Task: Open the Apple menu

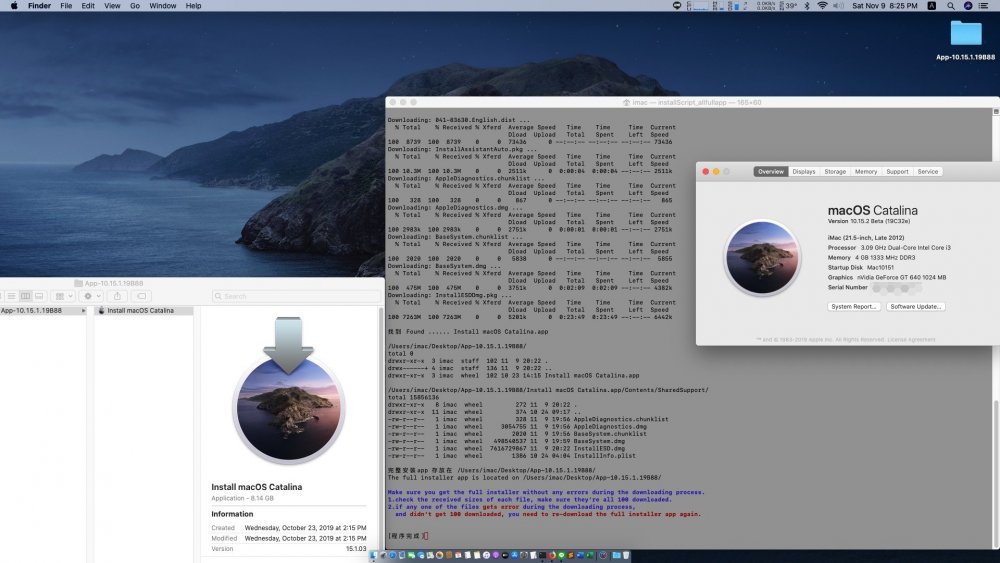Action: click(14, 6)
